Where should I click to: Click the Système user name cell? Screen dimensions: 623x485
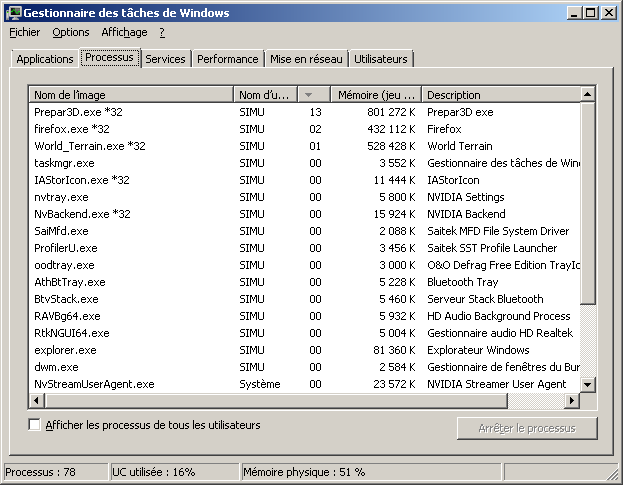(260, 384)
